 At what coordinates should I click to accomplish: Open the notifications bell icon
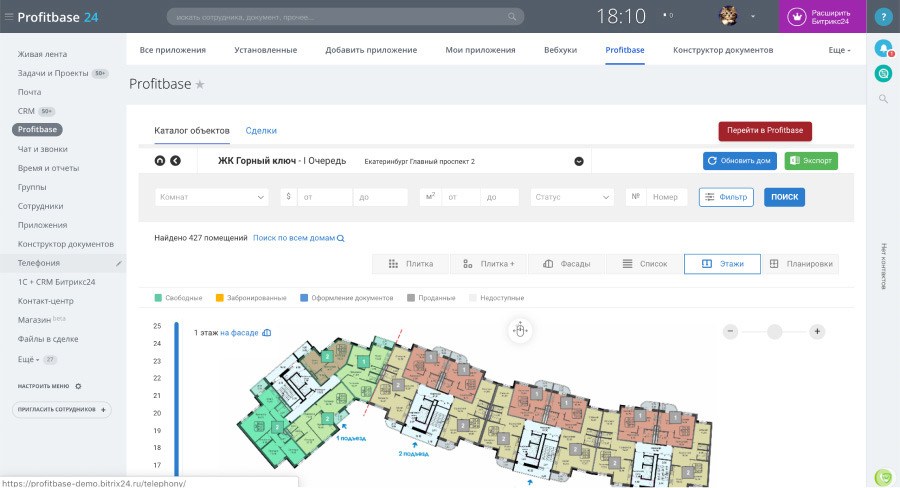pyautogui.click(x=883, y=48)
